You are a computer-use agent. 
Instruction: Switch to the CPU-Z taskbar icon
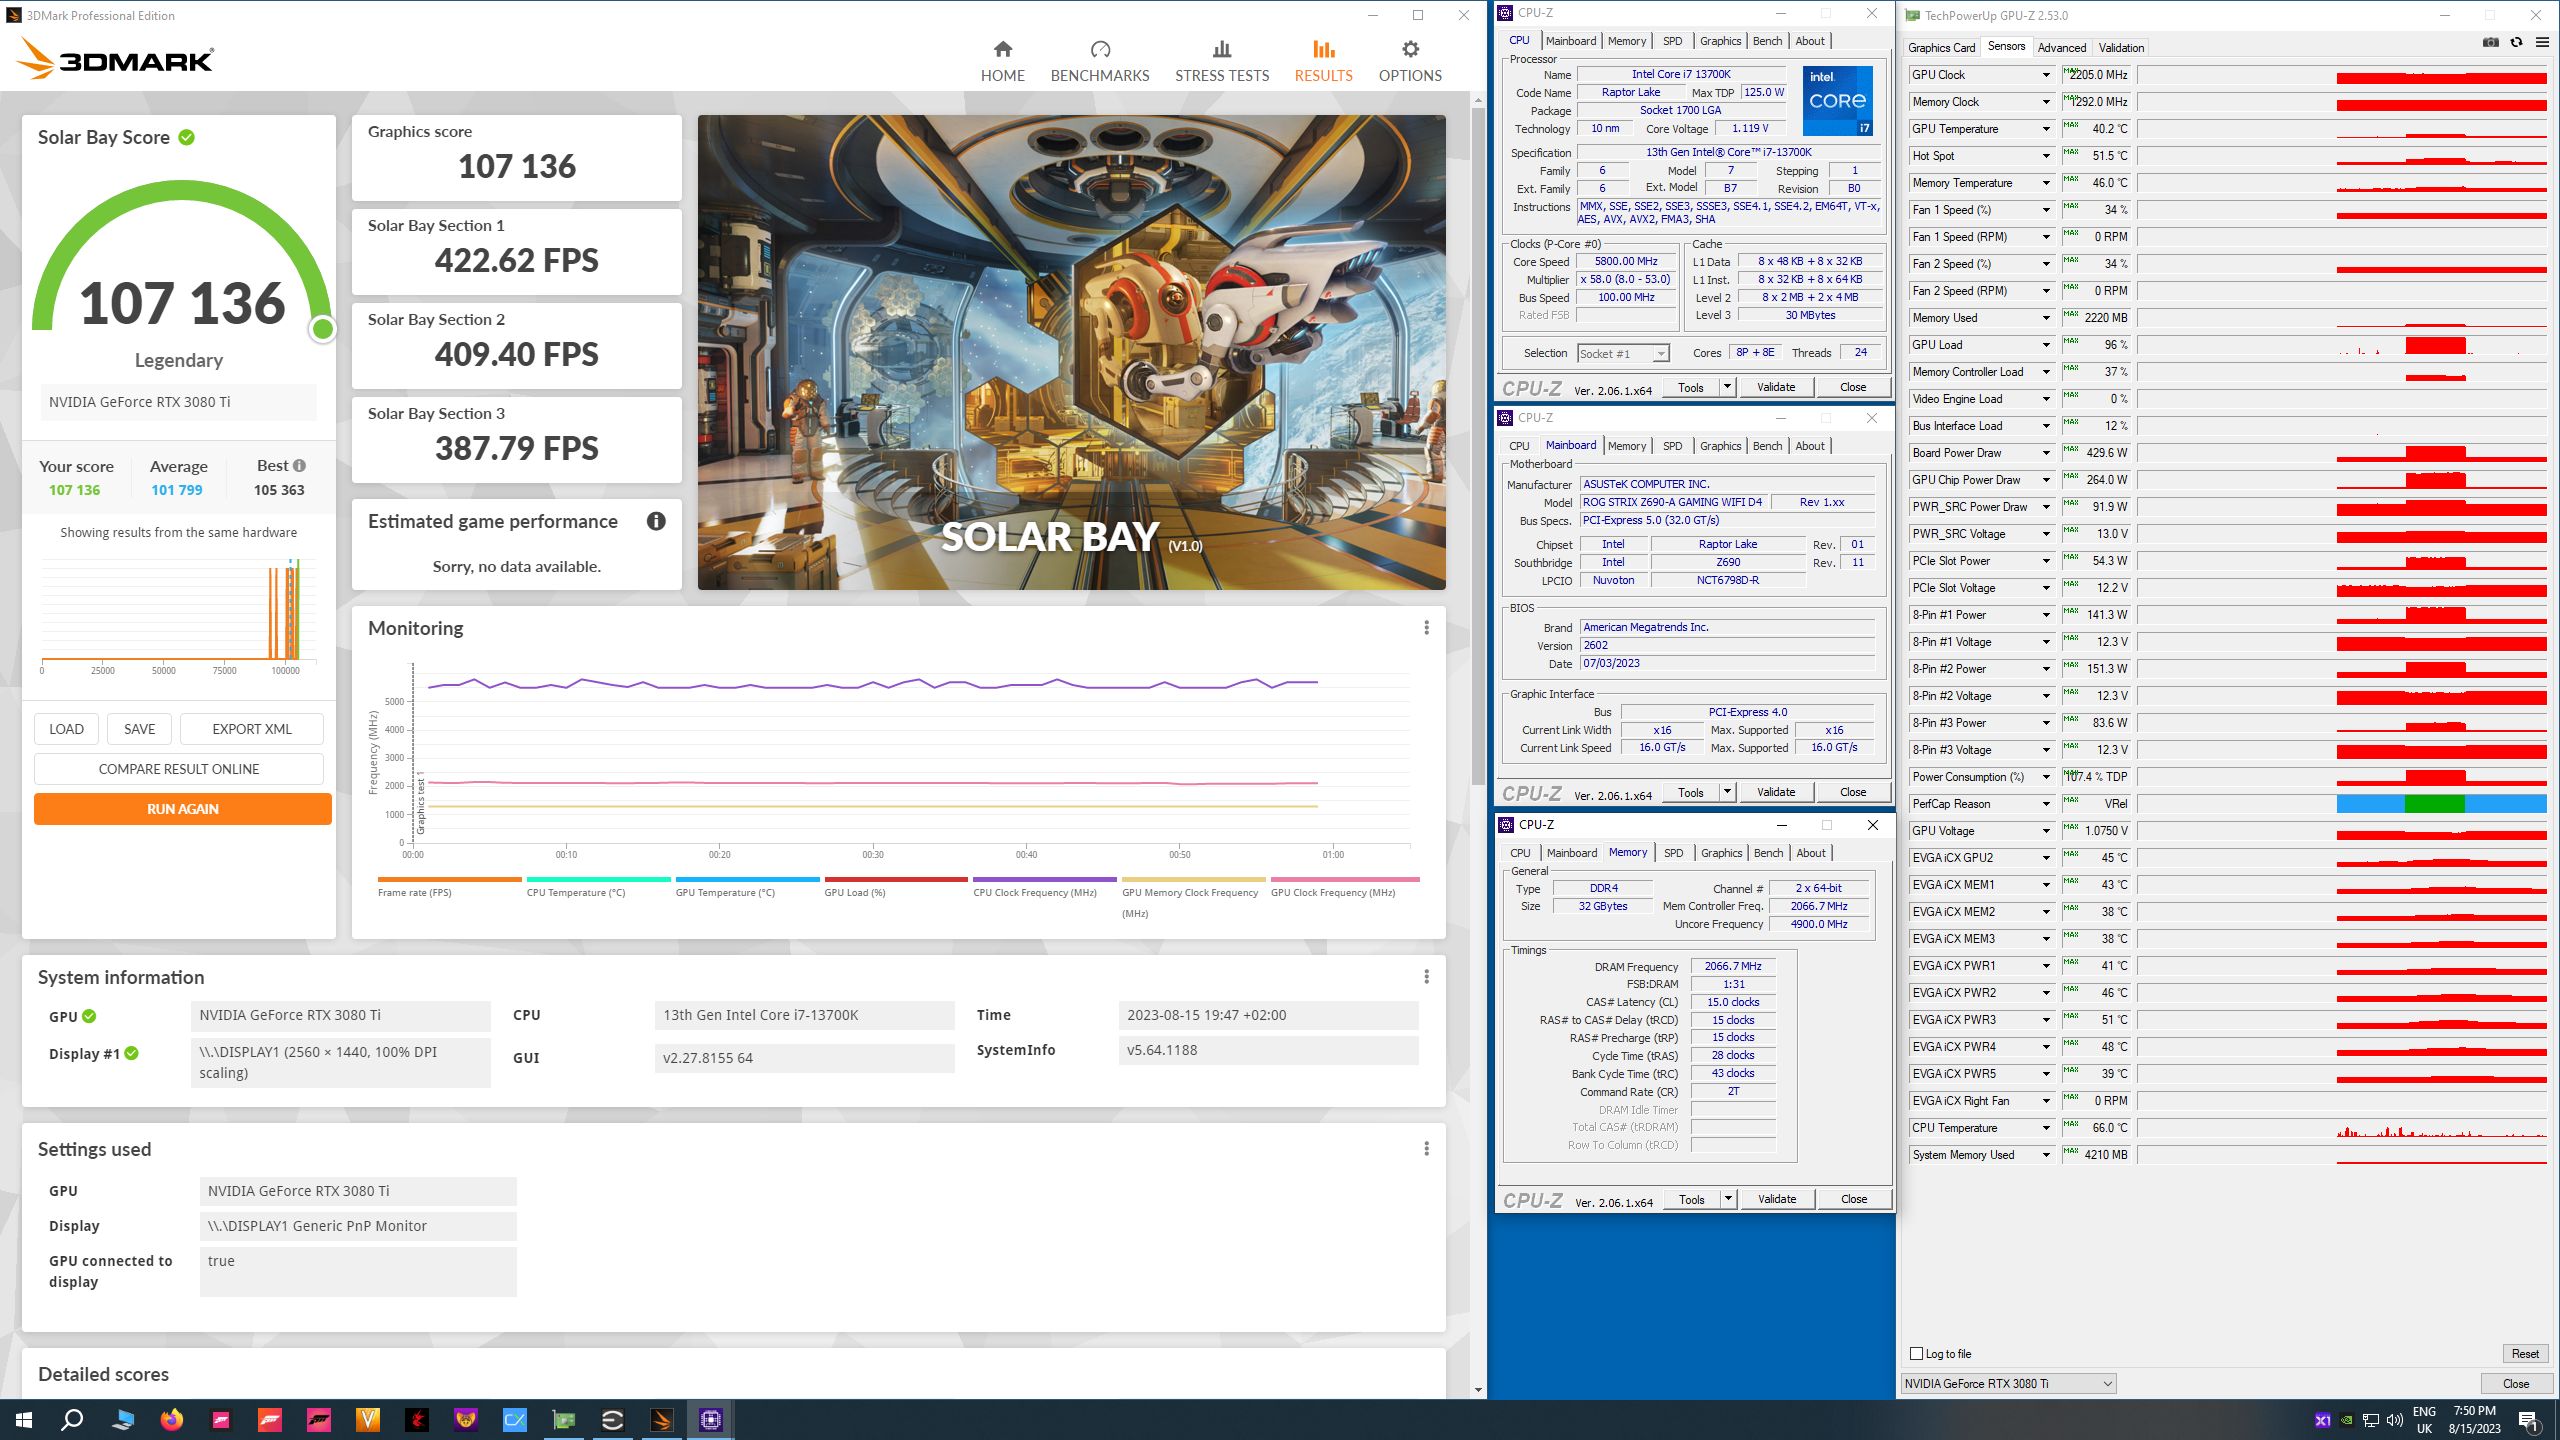710,1419
